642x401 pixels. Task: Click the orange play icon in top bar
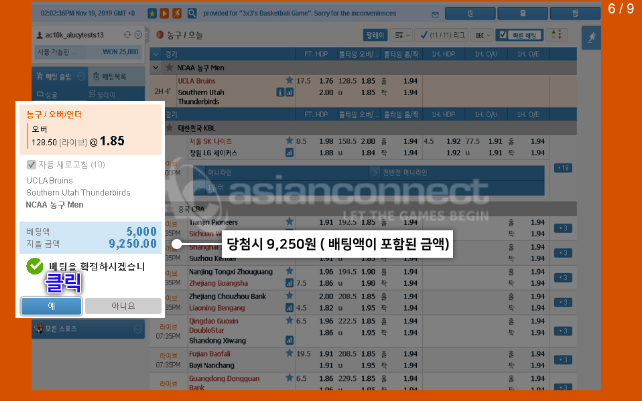(164, 14)
